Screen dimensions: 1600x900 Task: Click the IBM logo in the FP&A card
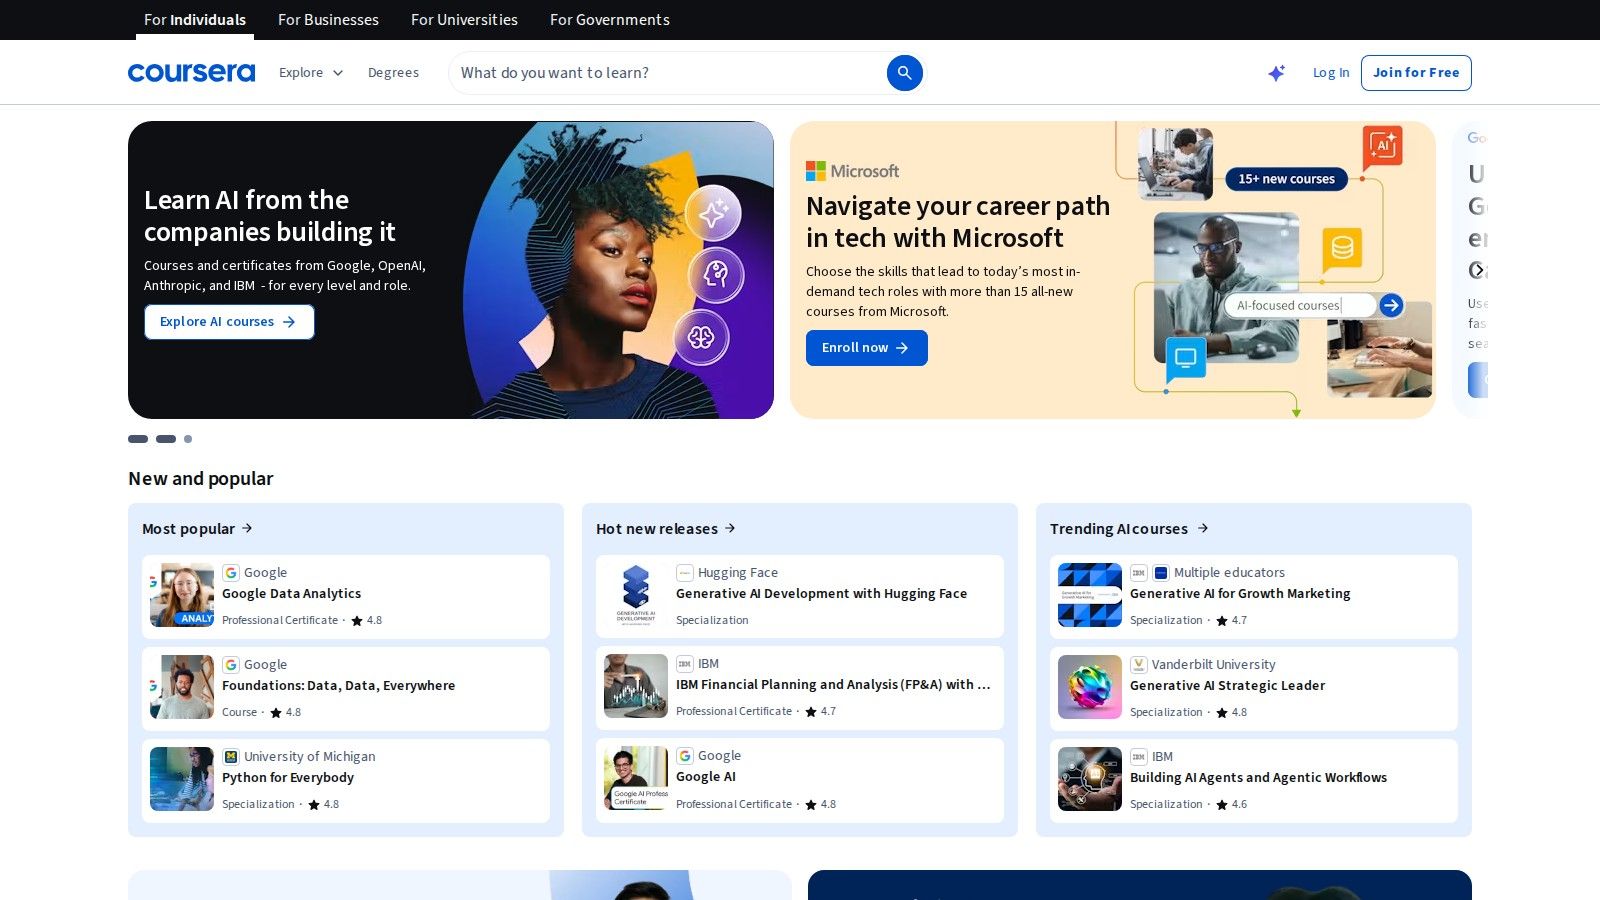click(x=685, y=664)
